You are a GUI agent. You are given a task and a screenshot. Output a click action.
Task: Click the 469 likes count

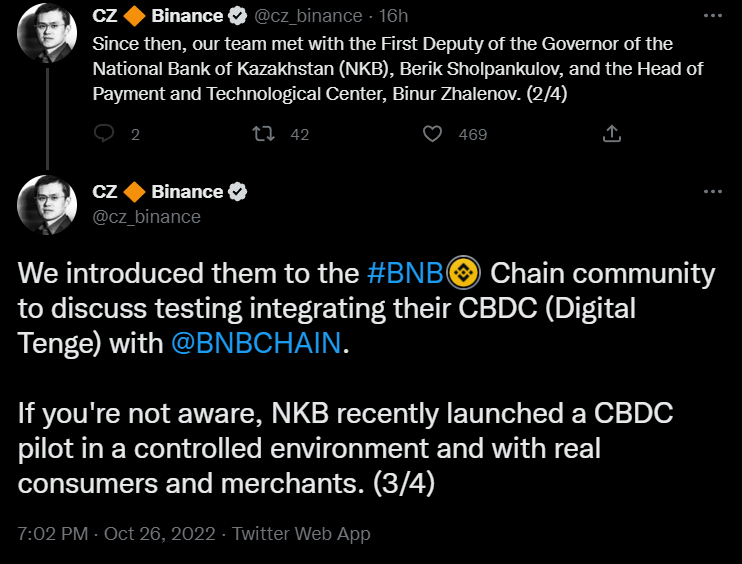(472, 134)
